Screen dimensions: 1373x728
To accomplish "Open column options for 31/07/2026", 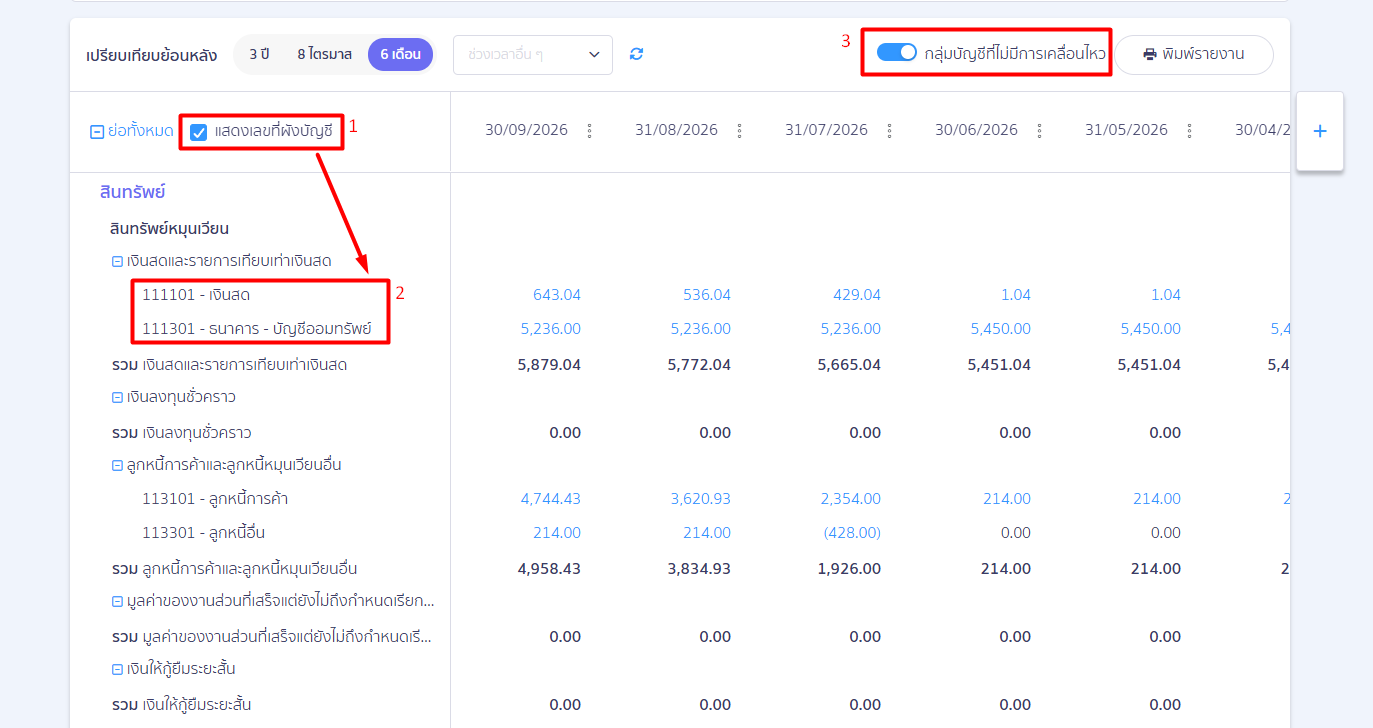I will (x=889, y=130).
